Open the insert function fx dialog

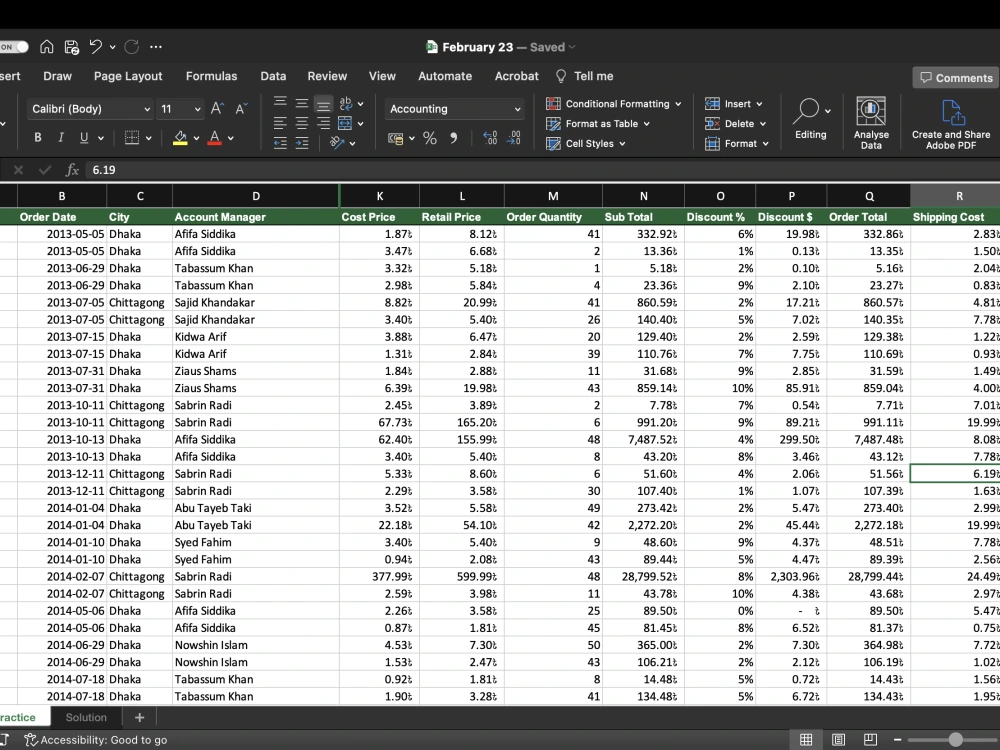(x=72, y=170)
